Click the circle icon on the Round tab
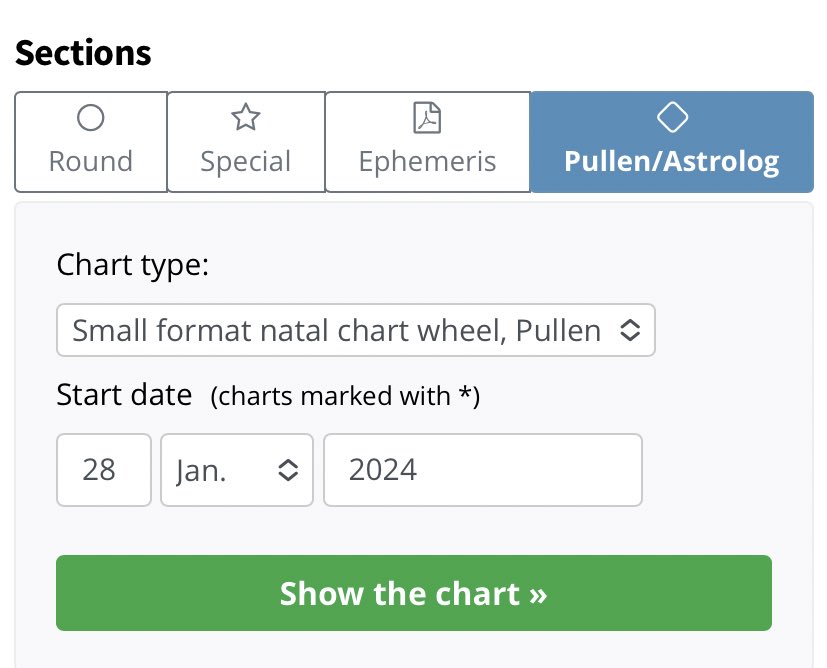 coord(91,119)
